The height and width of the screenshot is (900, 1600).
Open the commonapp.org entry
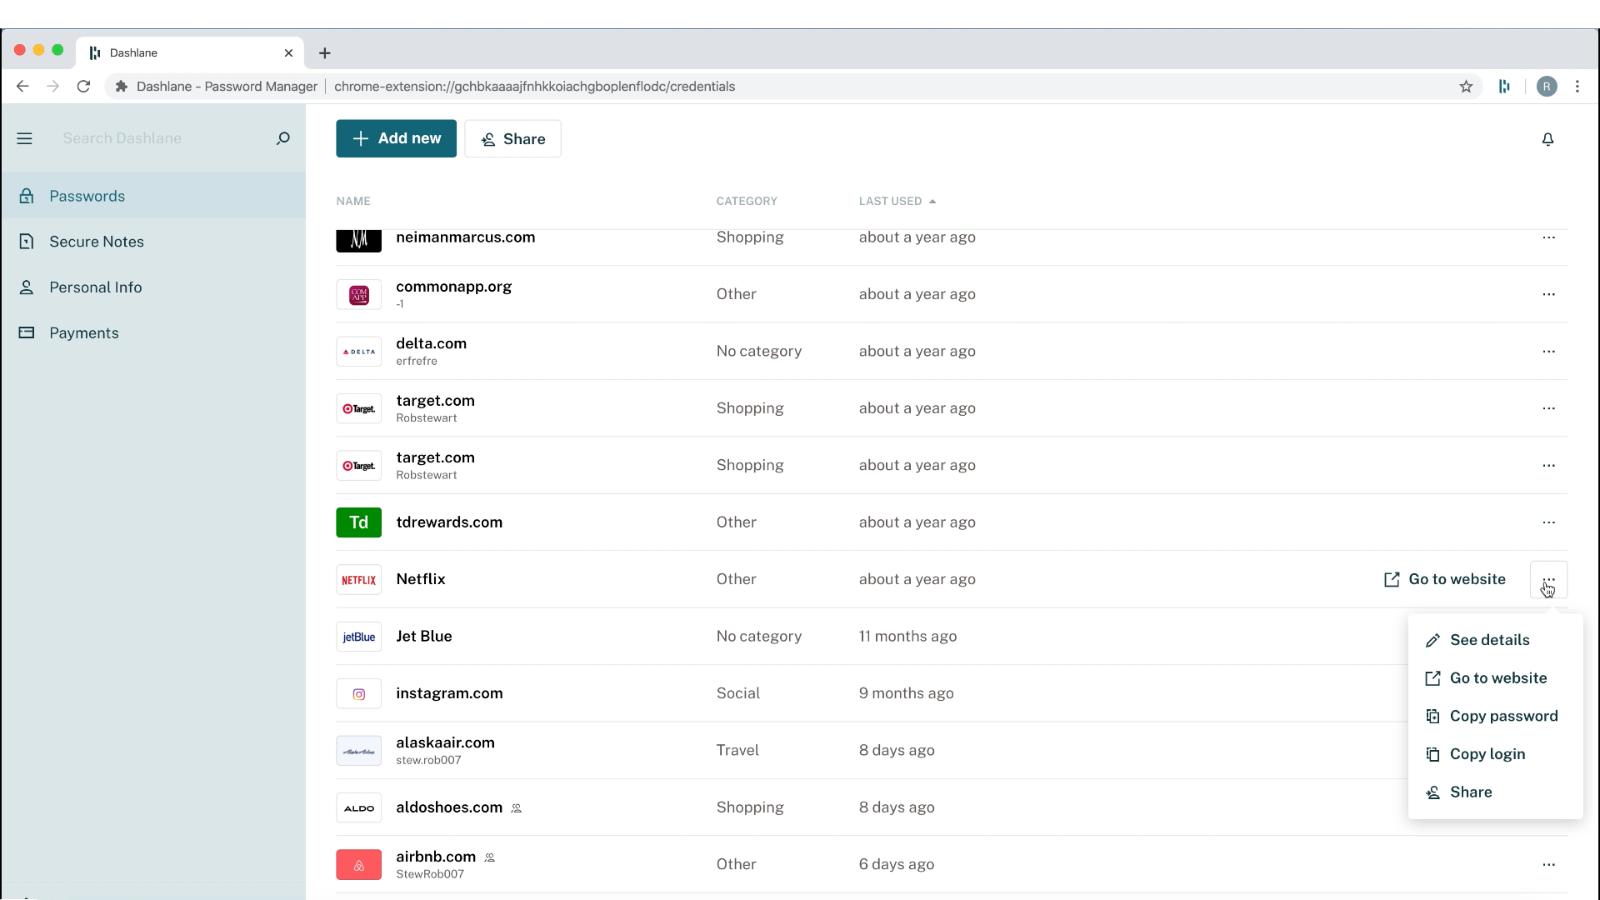click(x=454, y=286)
